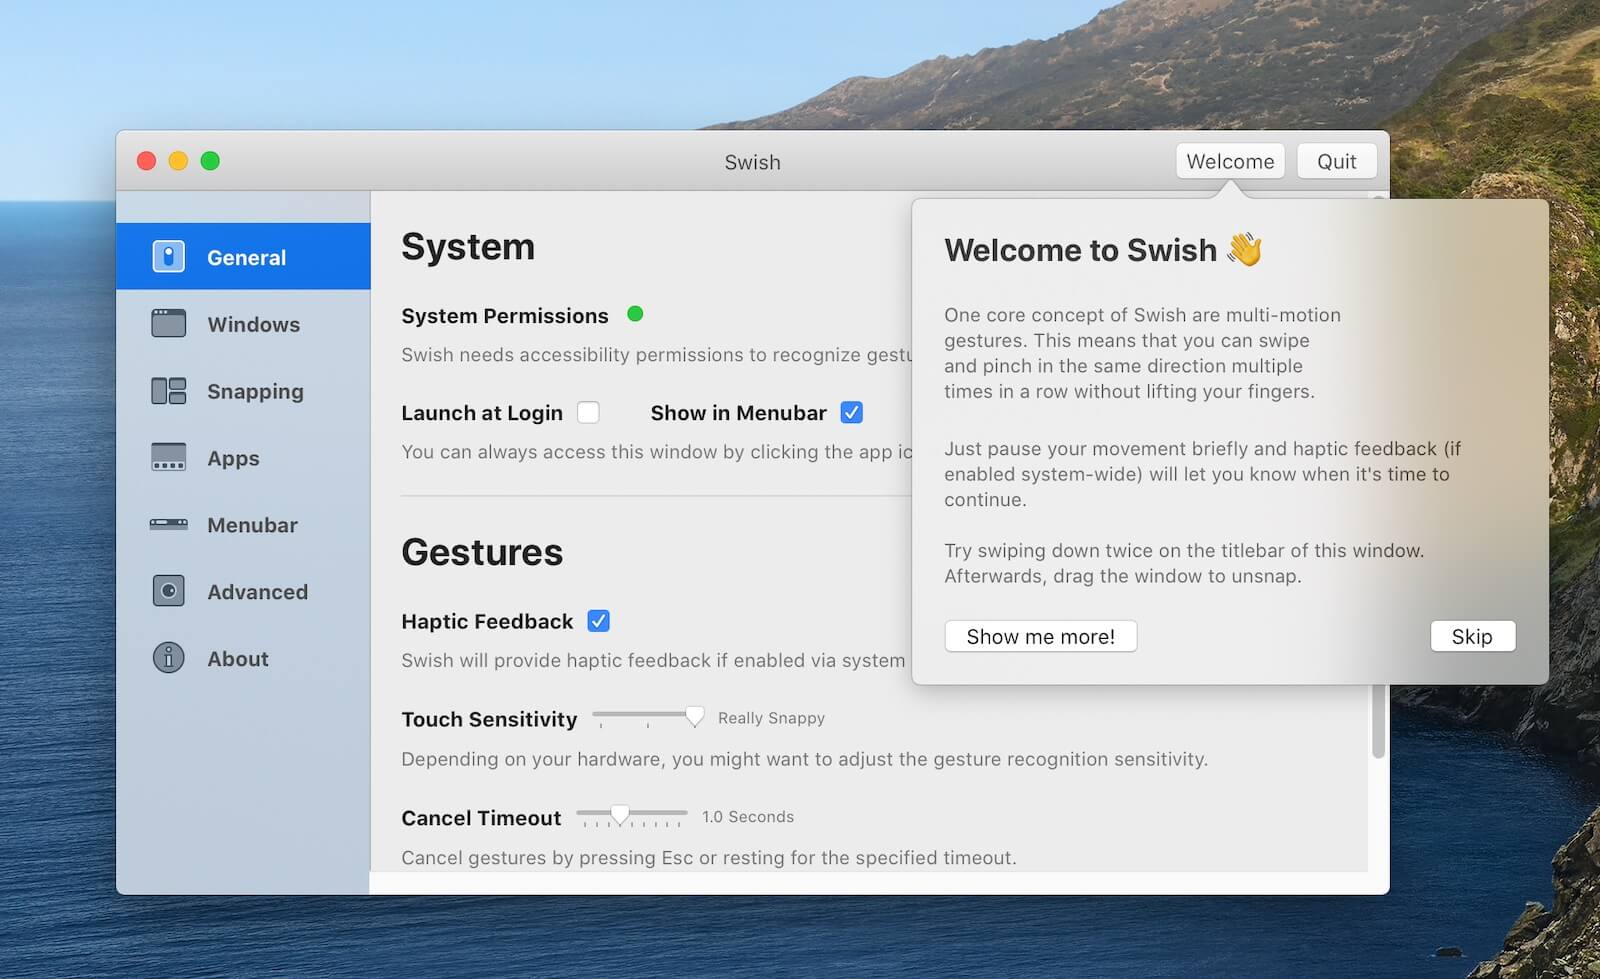Maximize the Swish window with green button
Screen dimensions: 1600x979
click(x=210, y=161)
